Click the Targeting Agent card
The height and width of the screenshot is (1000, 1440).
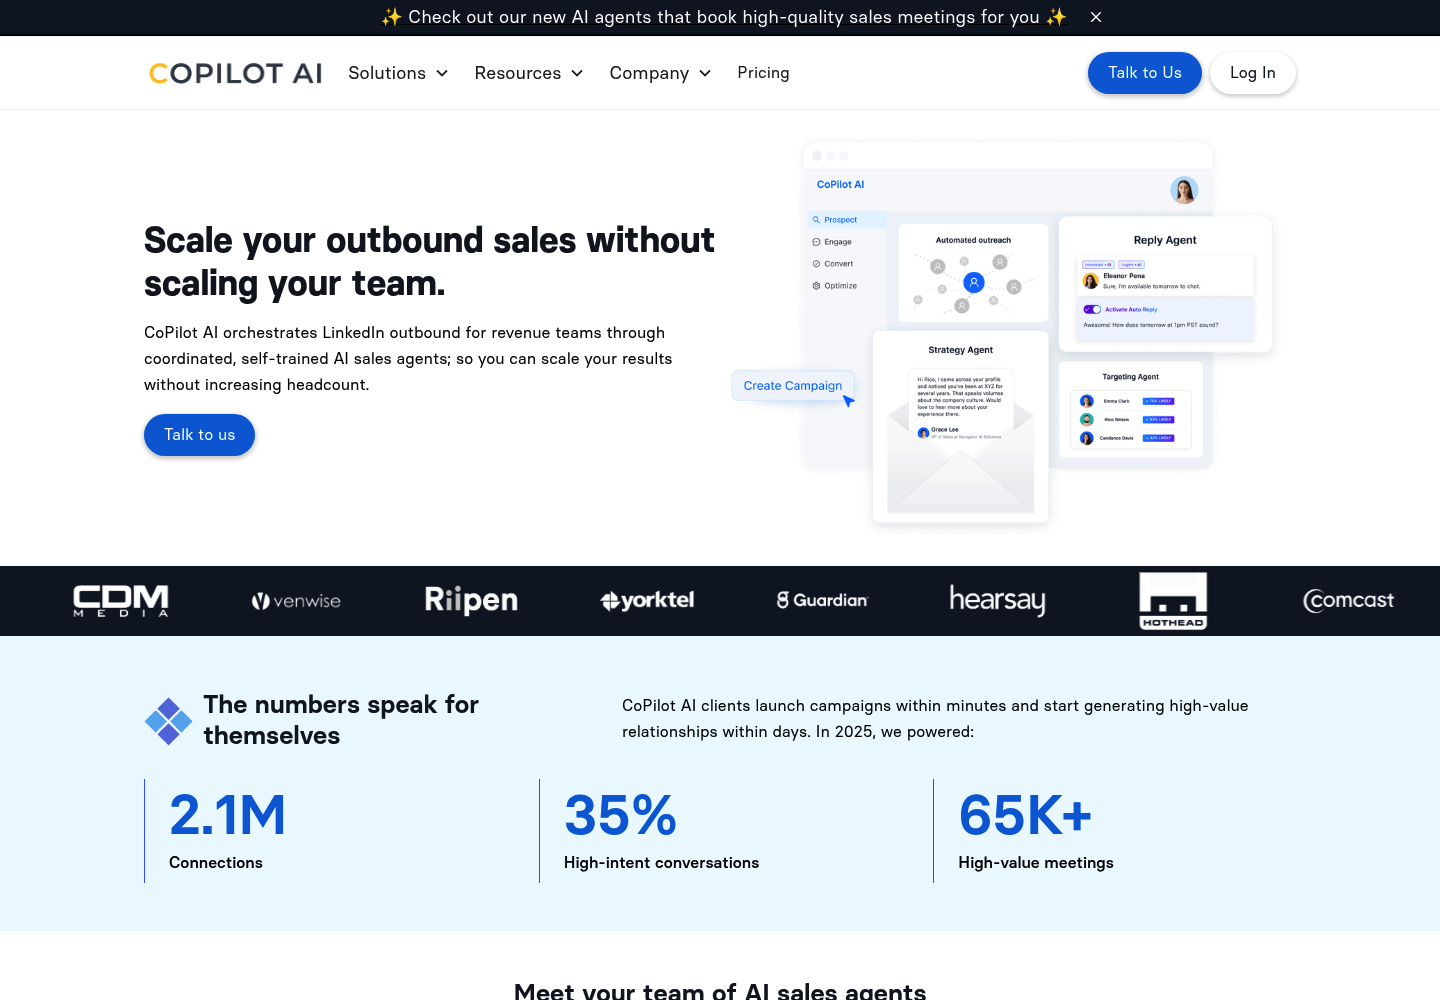1130,409
